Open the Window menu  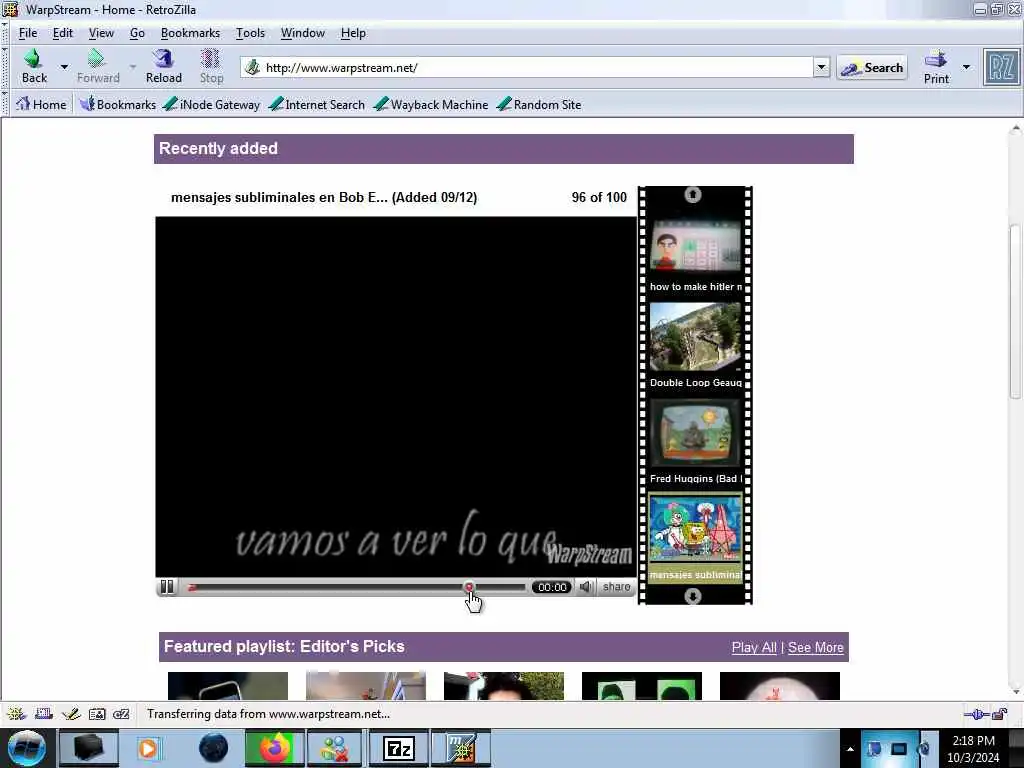click(x=302, y=33)
